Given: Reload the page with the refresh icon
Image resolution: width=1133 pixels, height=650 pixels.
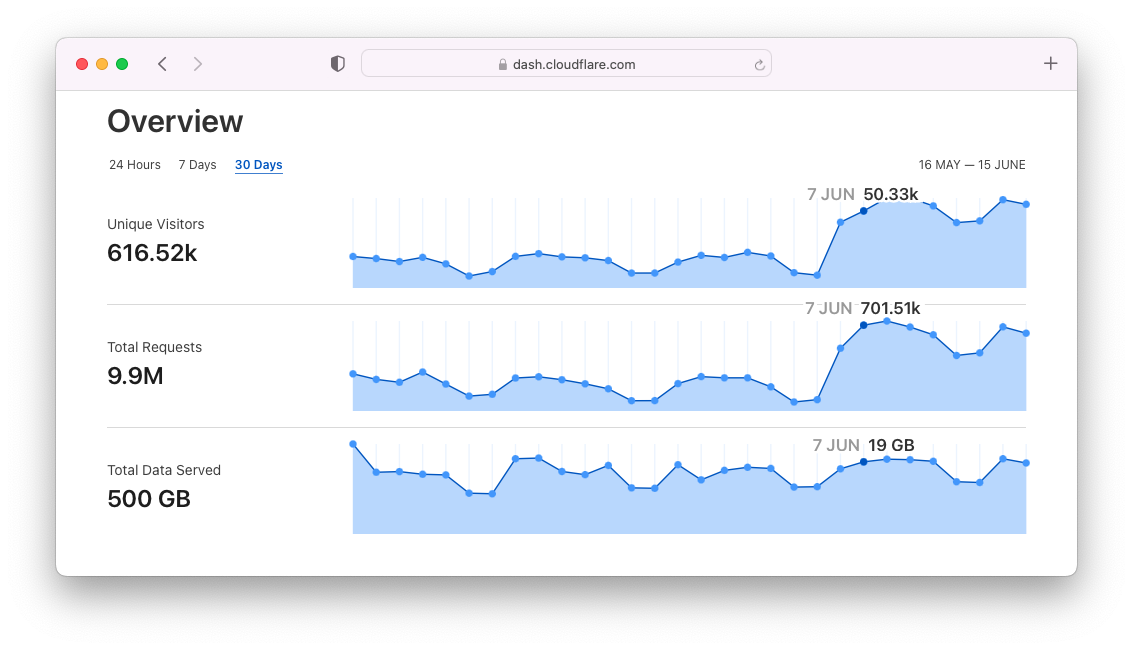Looking at the screenshot, I should 759,65.
